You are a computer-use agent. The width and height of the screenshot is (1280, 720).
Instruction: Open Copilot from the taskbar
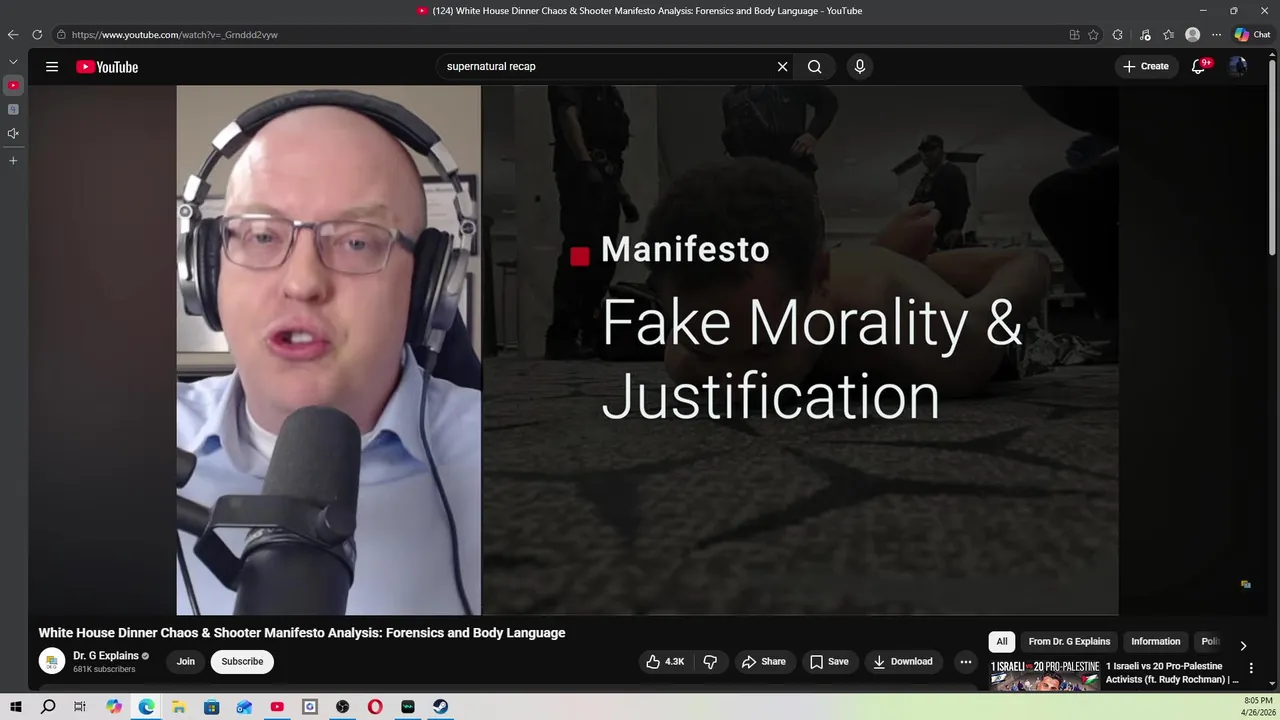pos(114,707)
